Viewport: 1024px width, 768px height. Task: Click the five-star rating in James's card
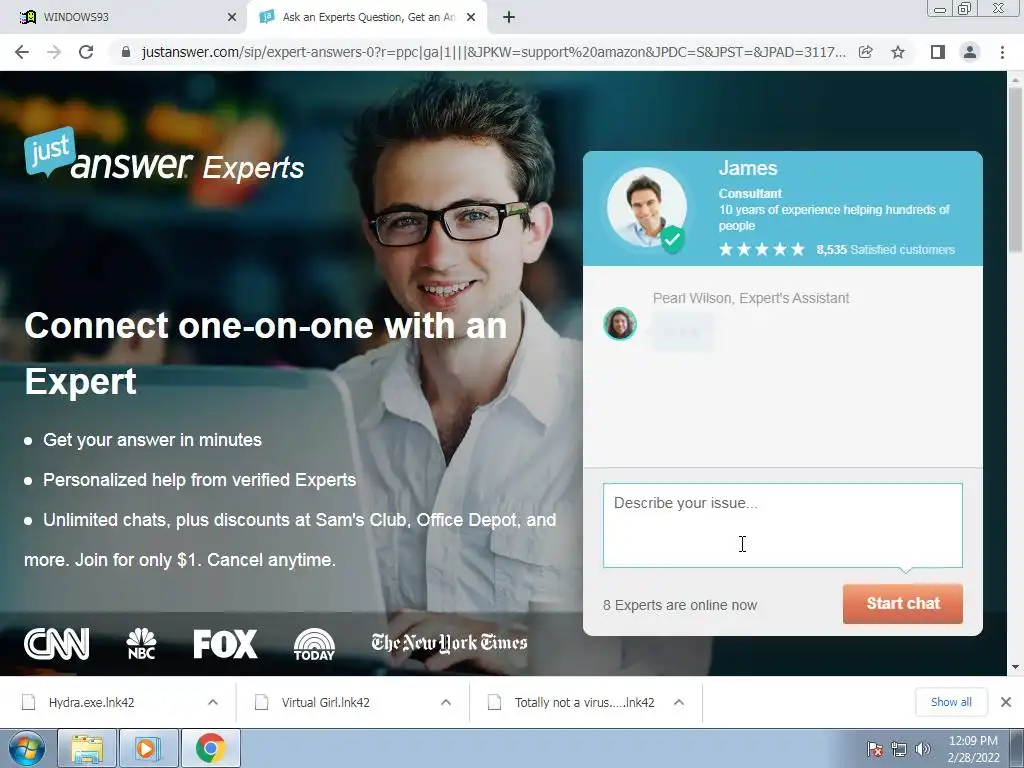[761, 249]
